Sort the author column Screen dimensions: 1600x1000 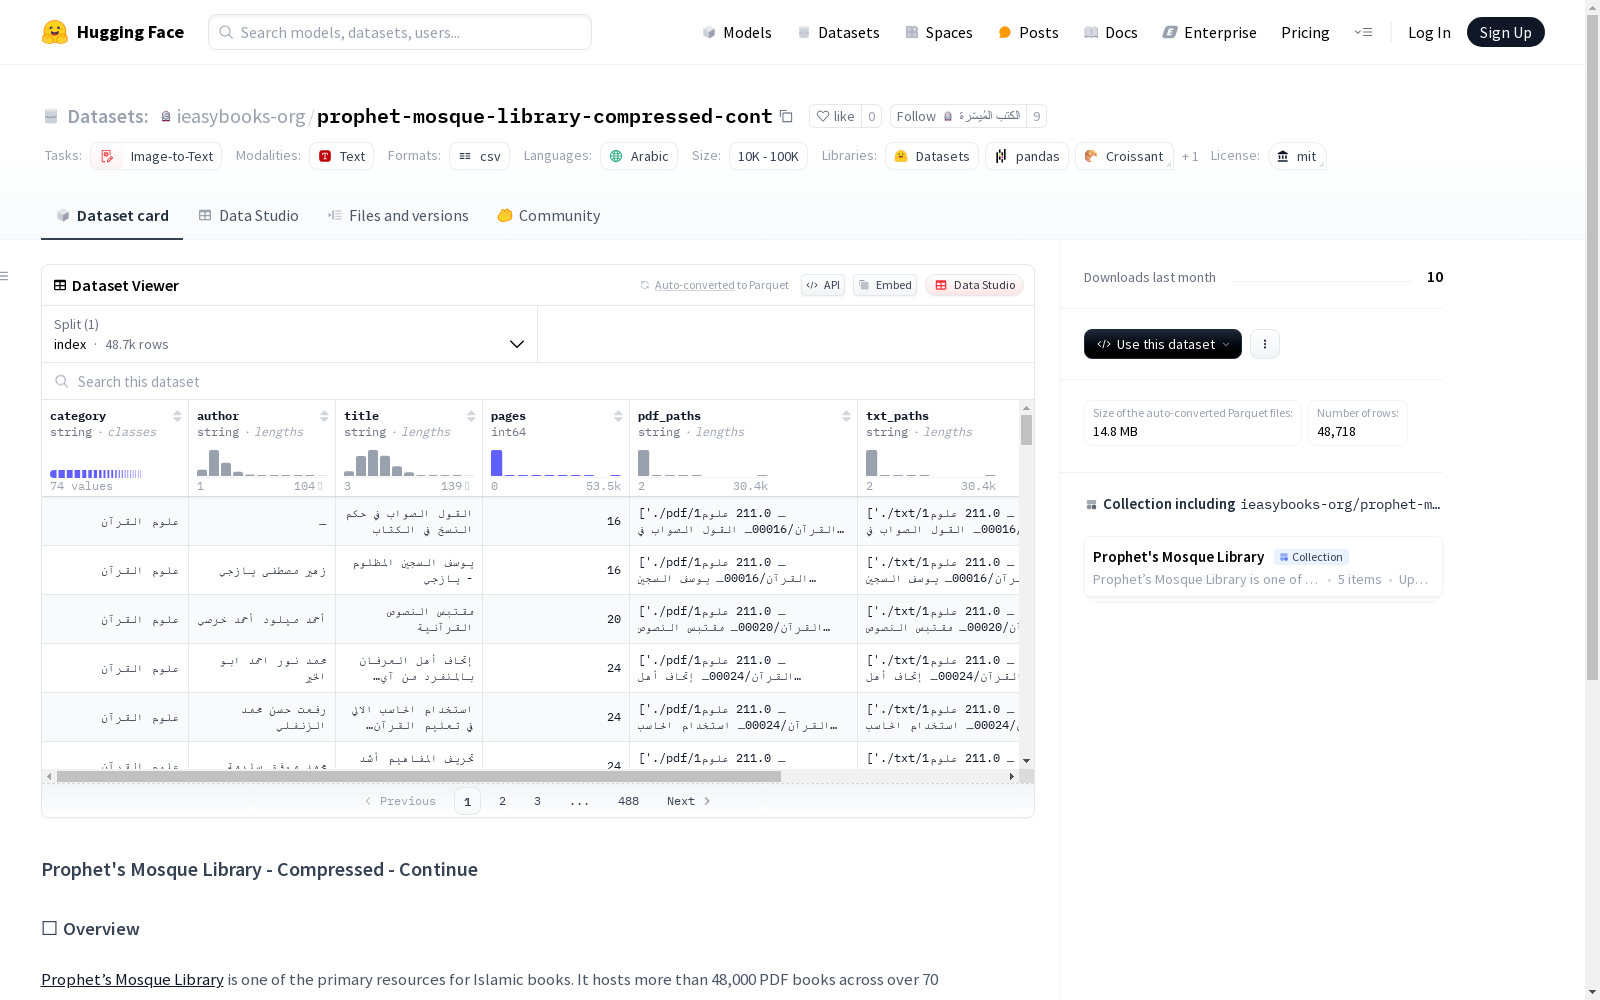(x=324, y=416)
